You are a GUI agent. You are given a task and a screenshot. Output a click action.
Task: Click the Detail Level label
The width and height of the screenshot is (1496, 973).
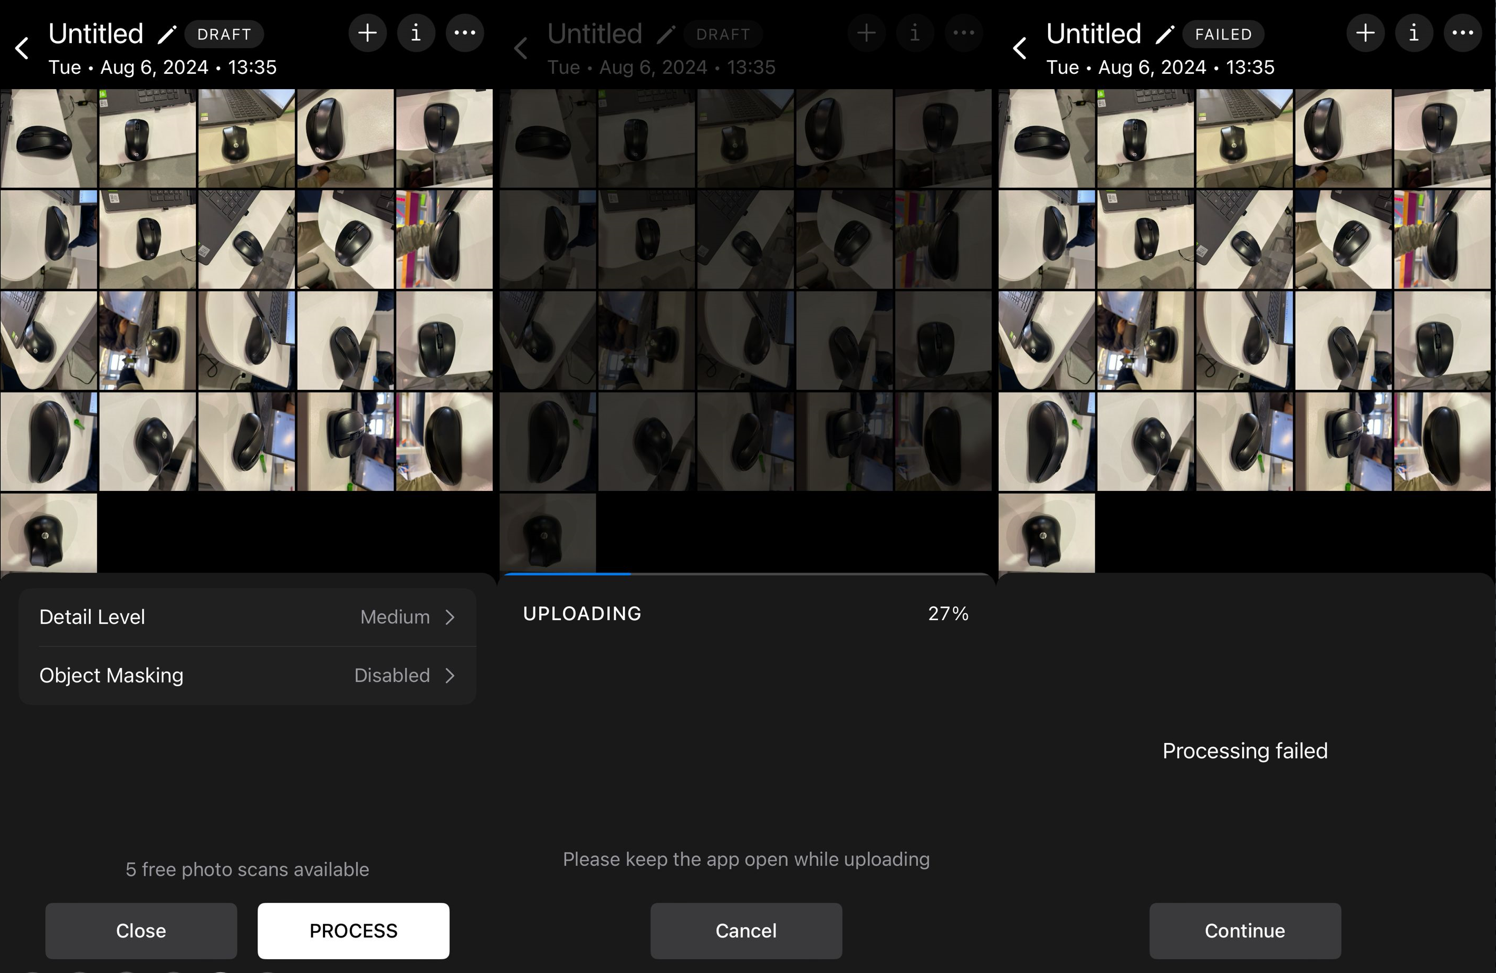pos(92,617)
